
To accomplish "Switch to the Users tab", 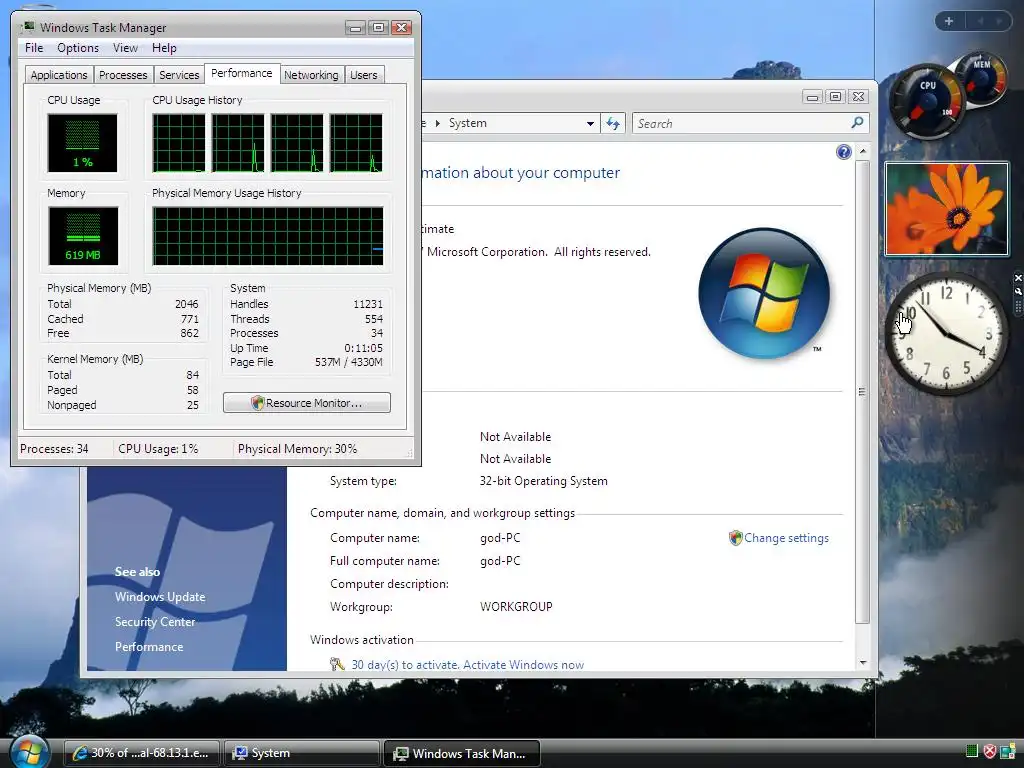I will (x=363, y=74).
